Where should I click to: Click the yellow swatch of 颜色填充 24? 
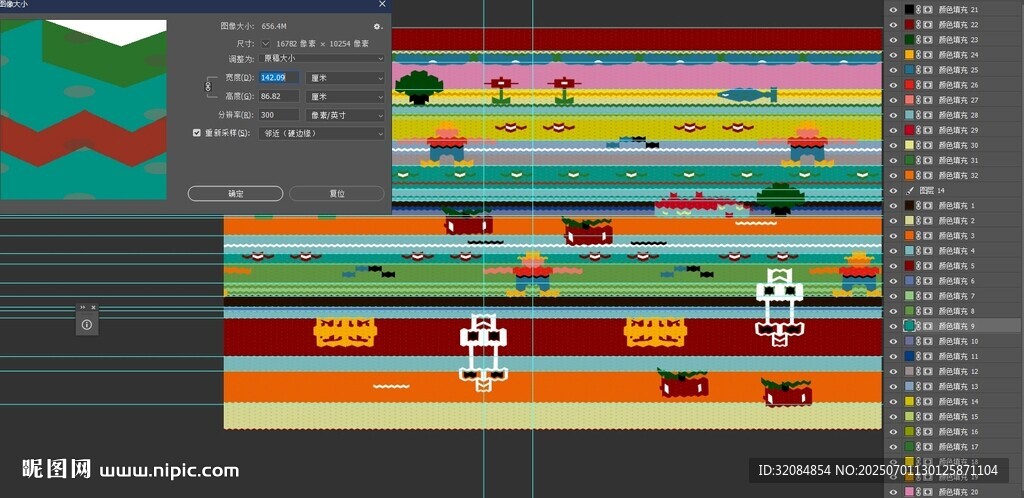coord(909,55)
